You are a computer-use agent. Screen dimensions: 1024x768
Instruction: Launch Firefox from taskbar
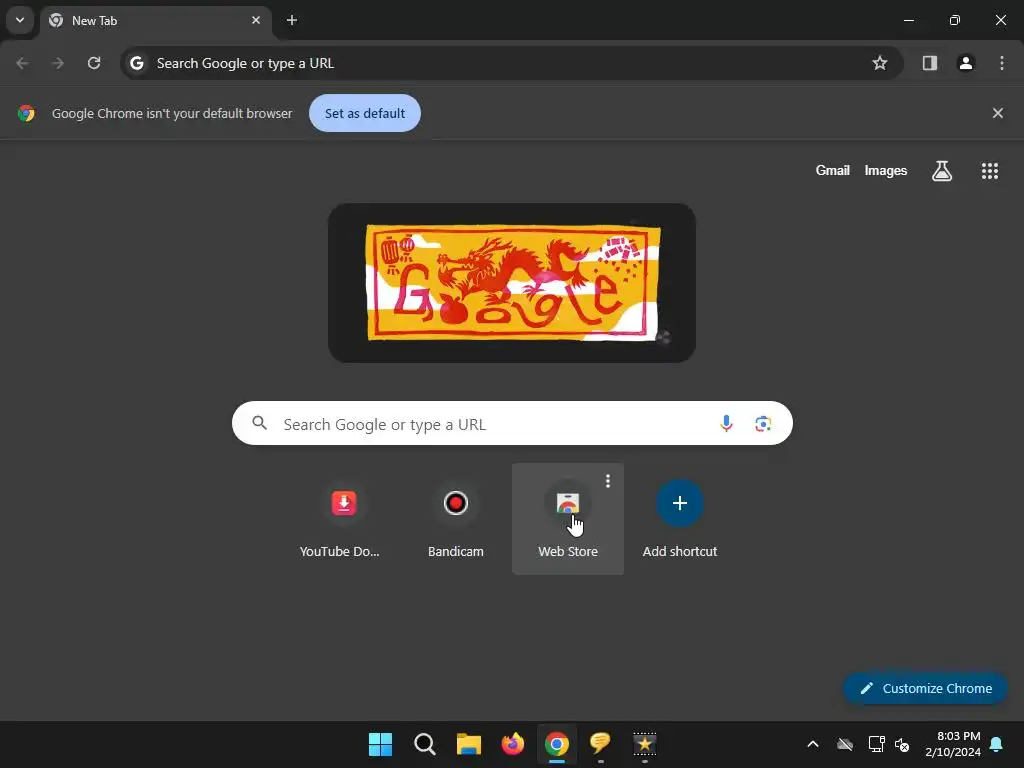click(513, 744)
